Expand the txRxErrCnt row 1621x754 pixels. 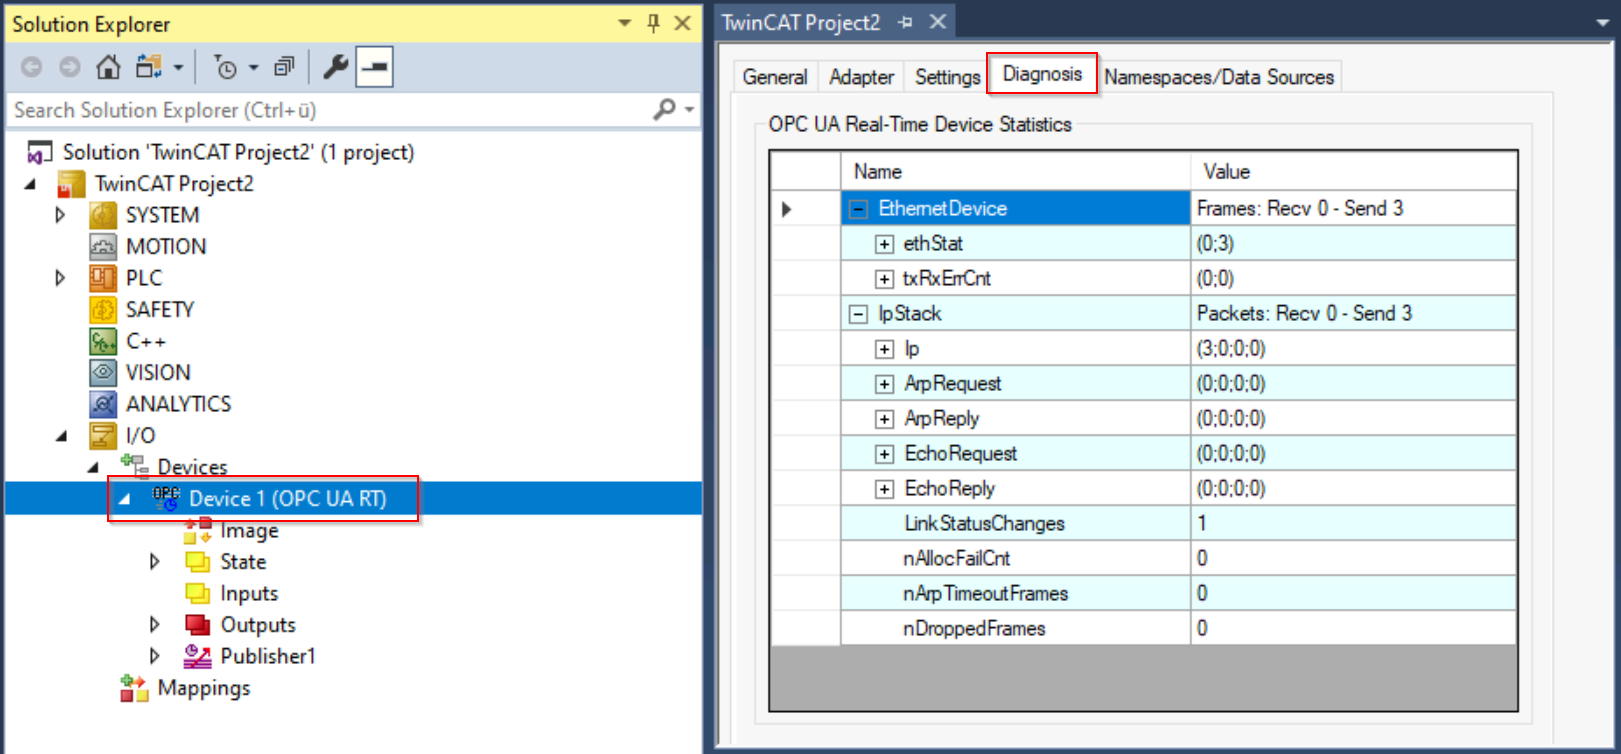(x=884, y=279)
